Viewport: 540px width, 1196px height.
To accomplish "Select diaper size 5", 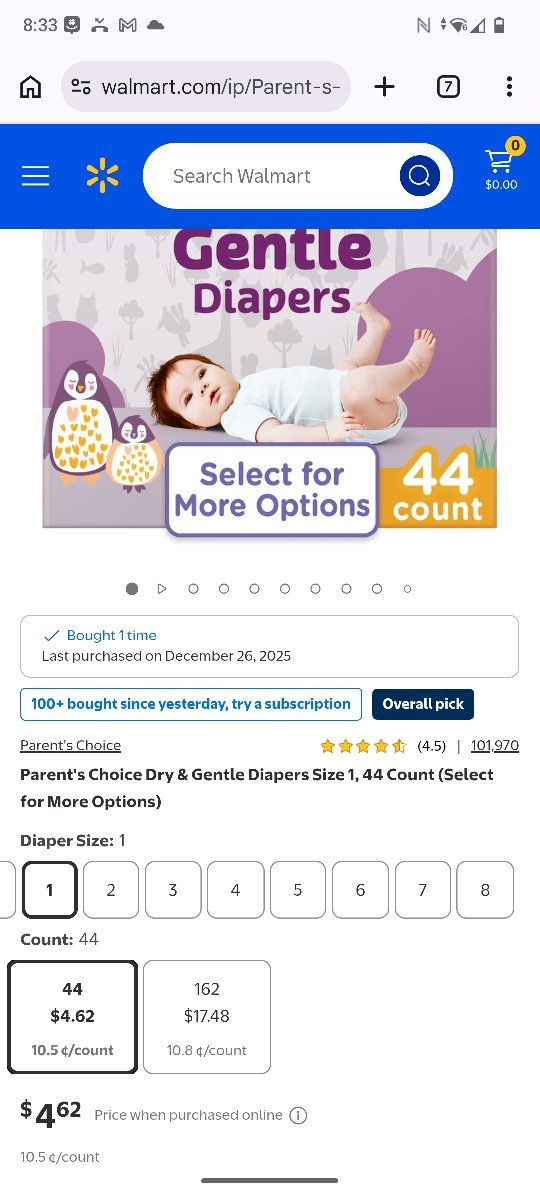I will 297,889.
